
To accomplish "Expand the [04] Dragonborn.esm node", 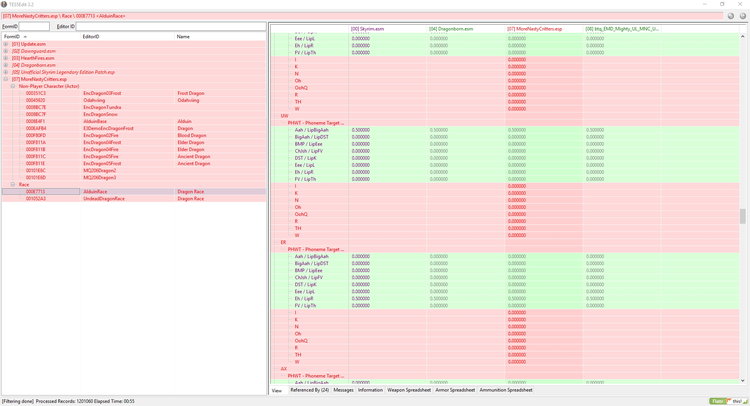I will (x=6, y=65).
